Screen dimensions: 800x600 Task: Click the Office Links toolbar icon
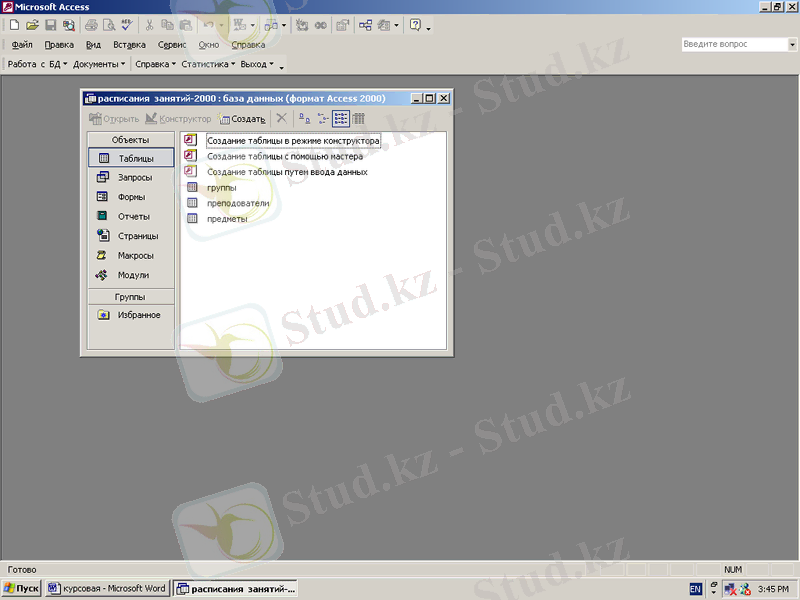(x=239, y=25)
